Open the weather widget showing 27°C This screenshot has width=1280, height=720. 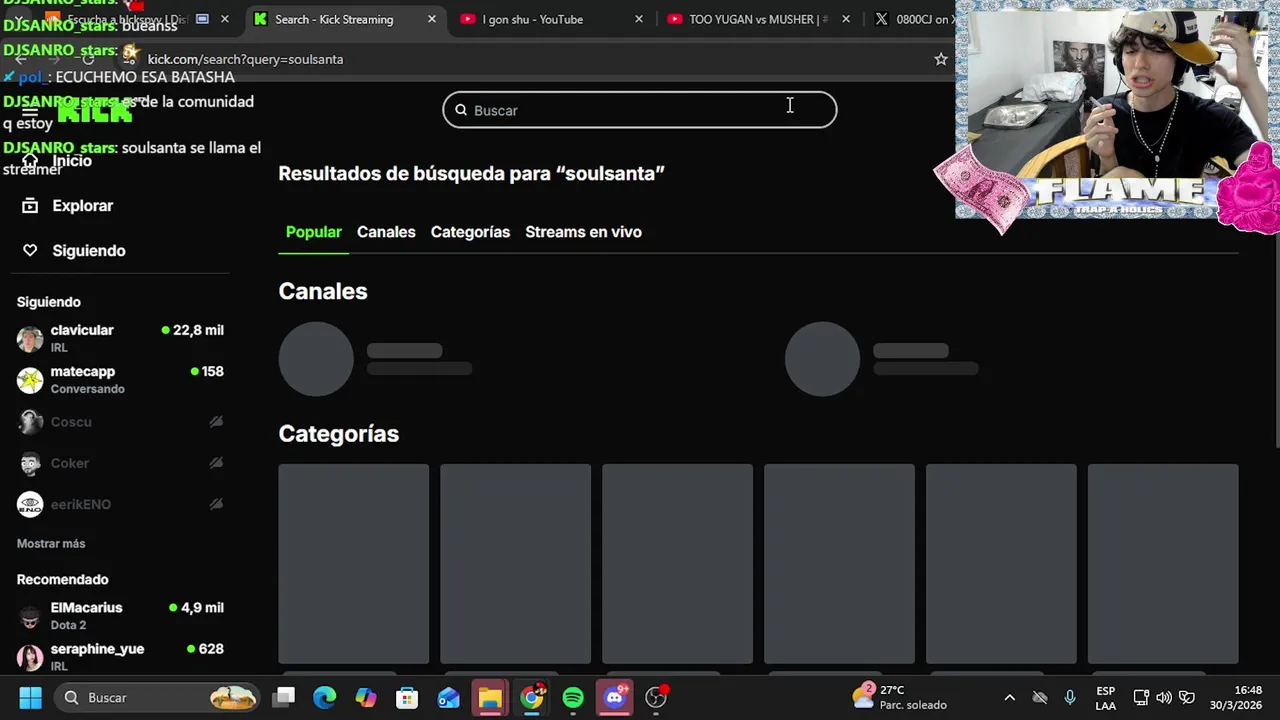[900, 697]
